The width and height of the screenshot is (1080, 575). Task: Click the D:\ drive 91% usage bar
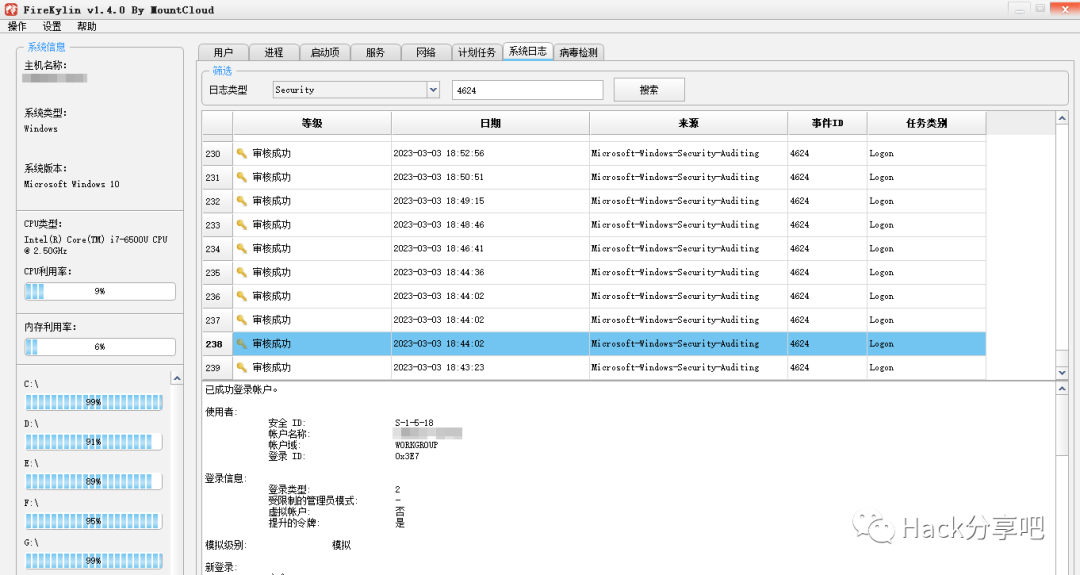coord(94,441)
